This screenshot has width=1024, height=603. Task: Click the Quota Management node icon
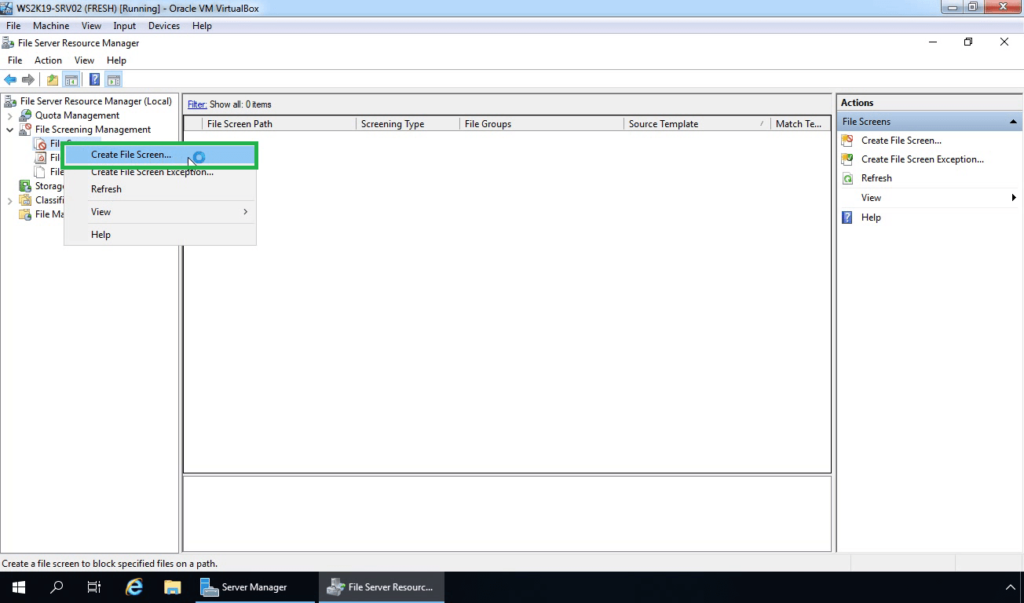(25, 116)
